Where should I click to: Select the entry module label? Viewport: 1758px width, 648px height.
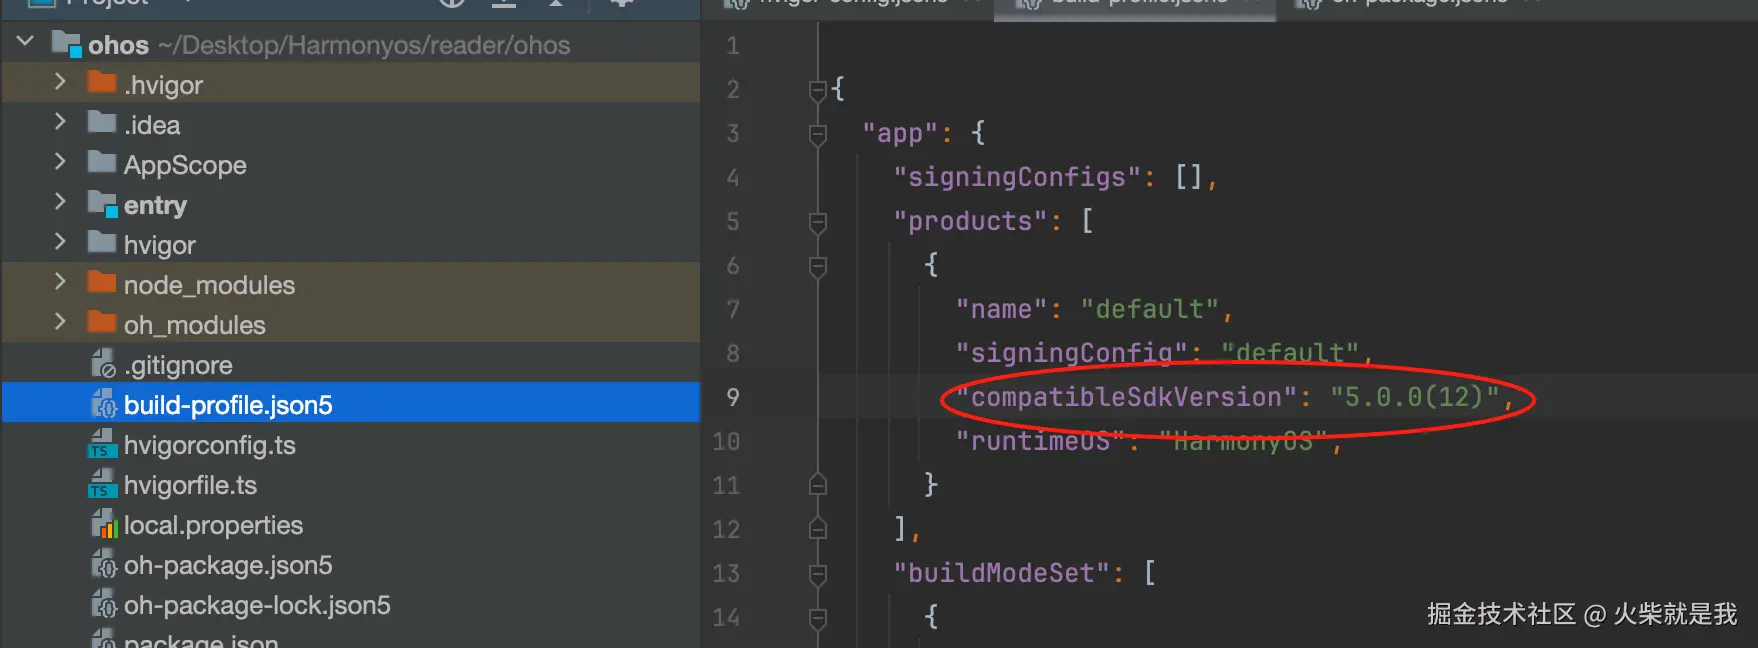[155, 205]
